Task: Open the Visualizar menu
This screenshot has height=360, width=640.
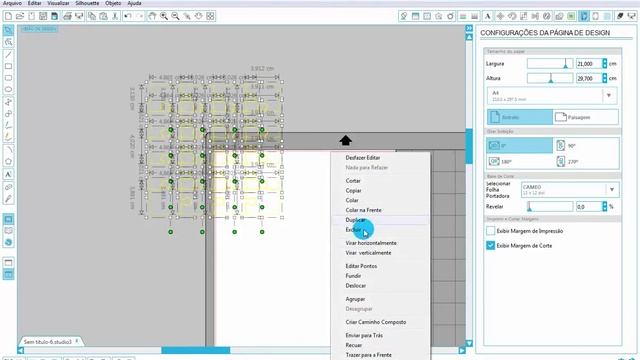Action: point(58,3)
